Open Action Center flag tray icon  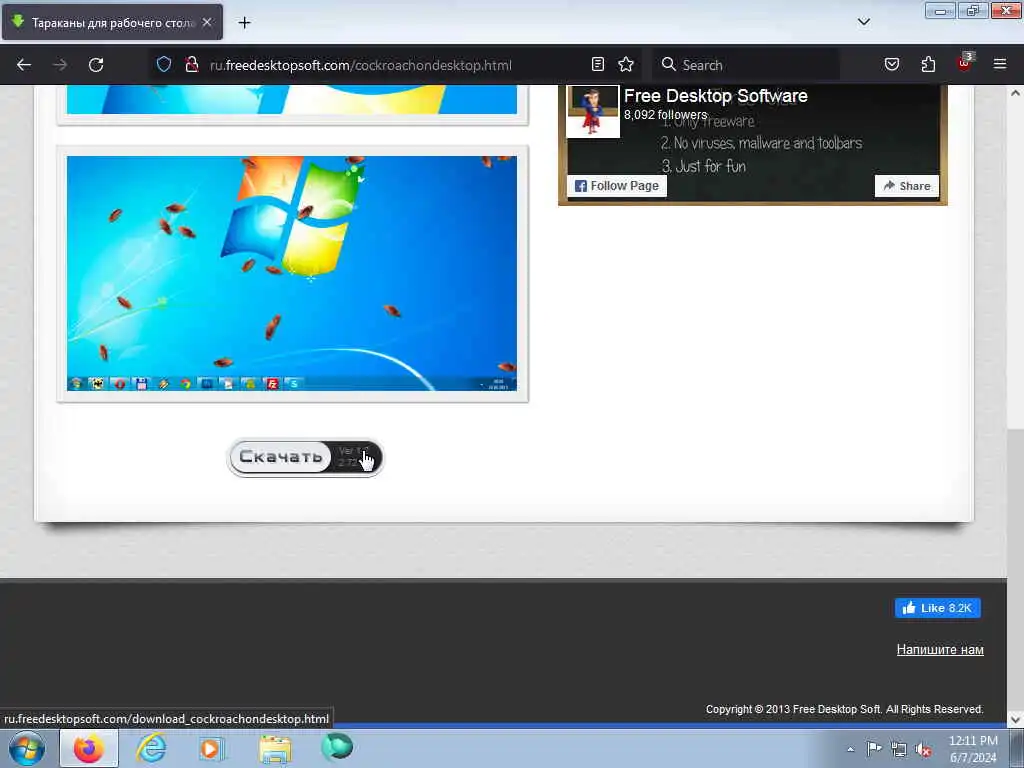[874, 748]
